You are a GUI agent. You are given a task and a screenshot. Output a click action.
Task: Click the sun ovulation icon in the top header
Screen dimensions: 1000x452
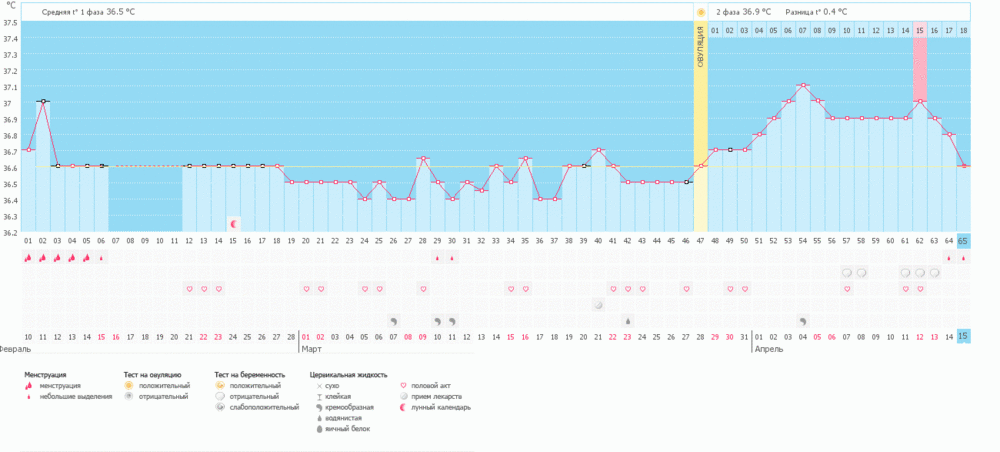click(701, 12)
